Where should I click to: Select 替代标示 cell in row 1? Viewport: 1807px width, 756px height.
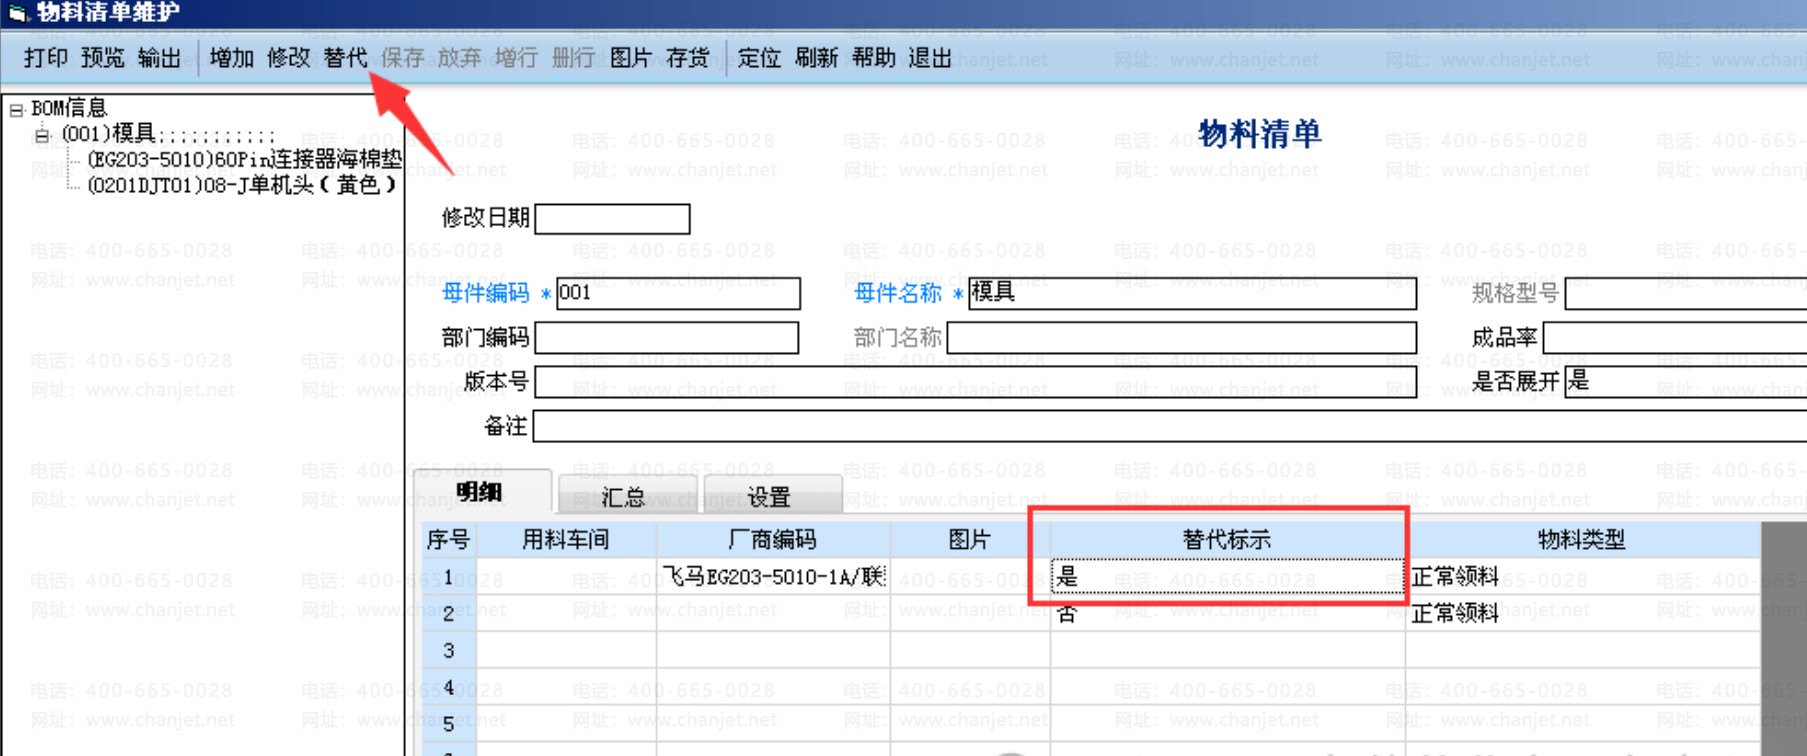(x=1227, y=576)
